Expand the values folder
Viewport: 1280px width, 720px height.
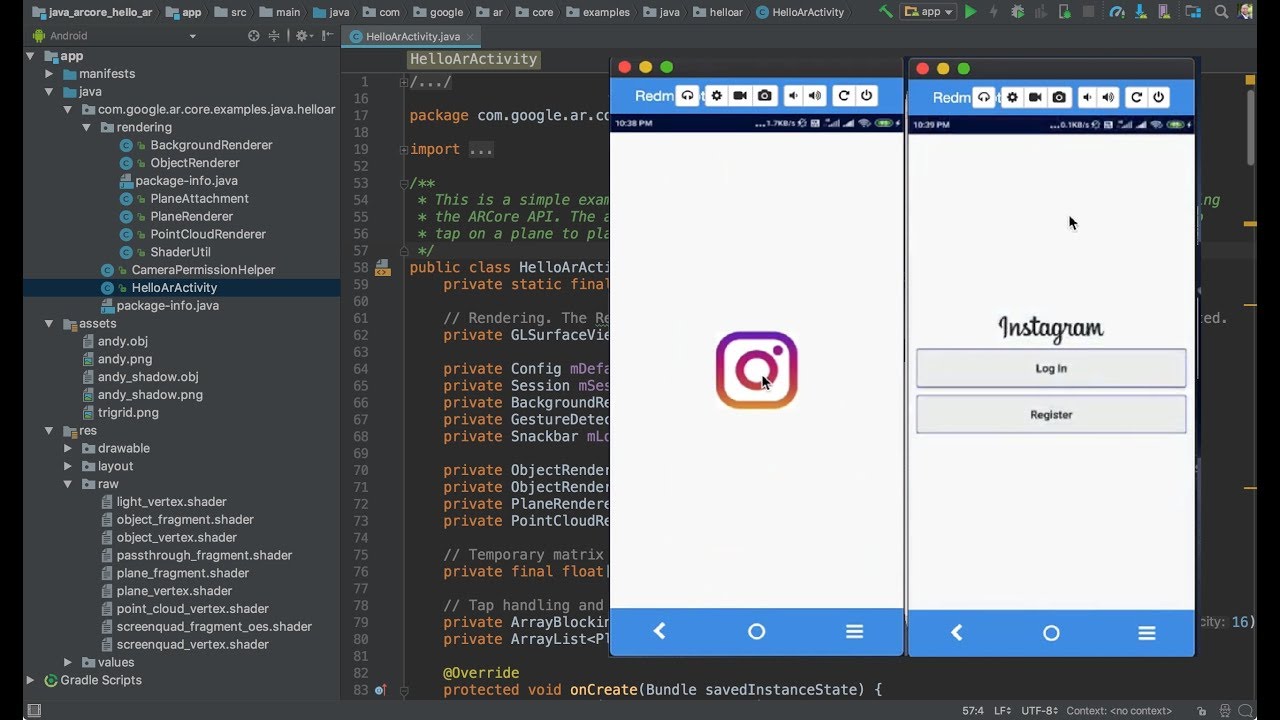68,662
